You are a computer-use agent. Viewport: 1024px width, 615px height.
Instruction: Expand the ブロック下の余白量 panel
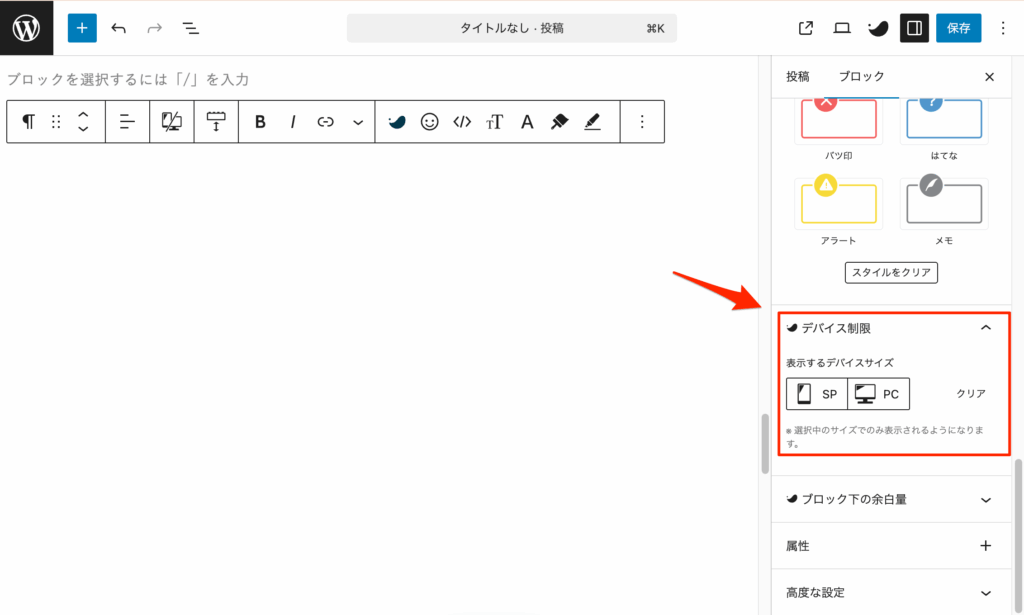pos(986,499)
